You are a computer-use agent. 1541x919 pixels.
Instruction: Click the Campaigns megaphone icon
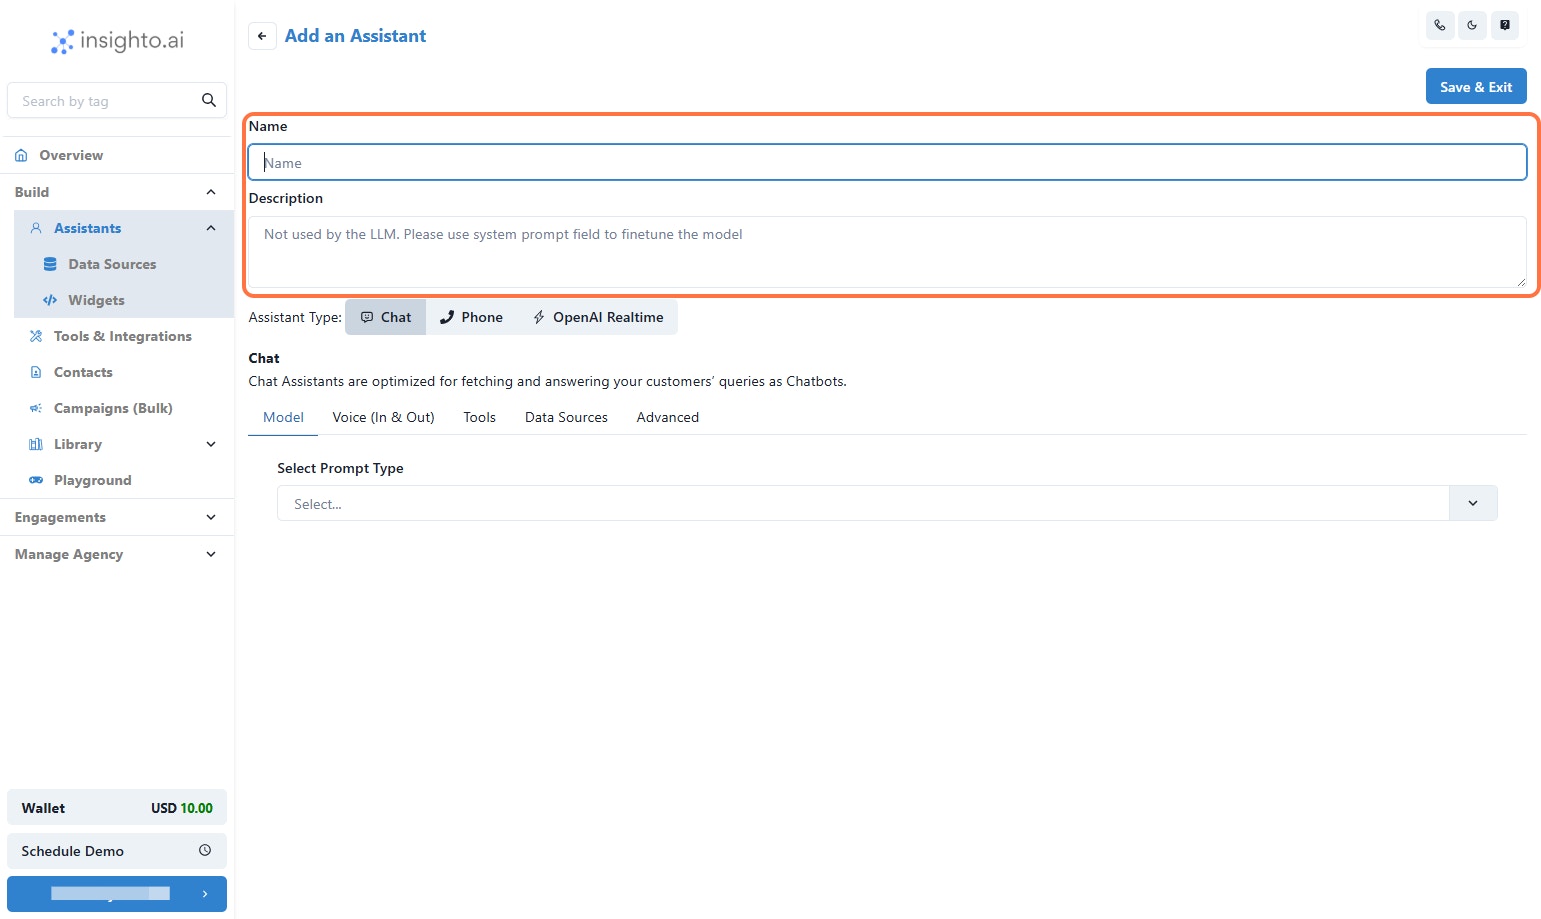pos(36,408)
